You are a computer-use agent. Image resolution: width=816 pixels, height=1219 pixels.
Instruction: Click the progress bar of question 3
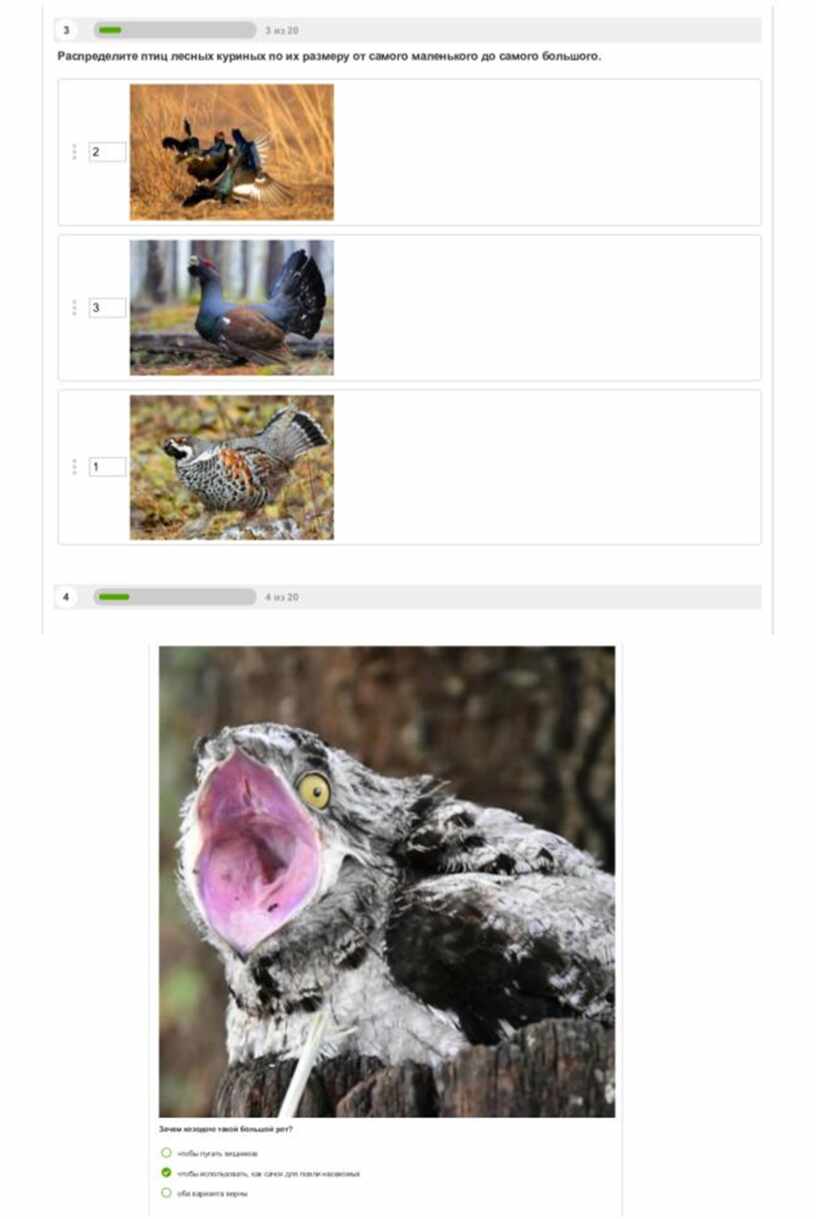point(175,30)
